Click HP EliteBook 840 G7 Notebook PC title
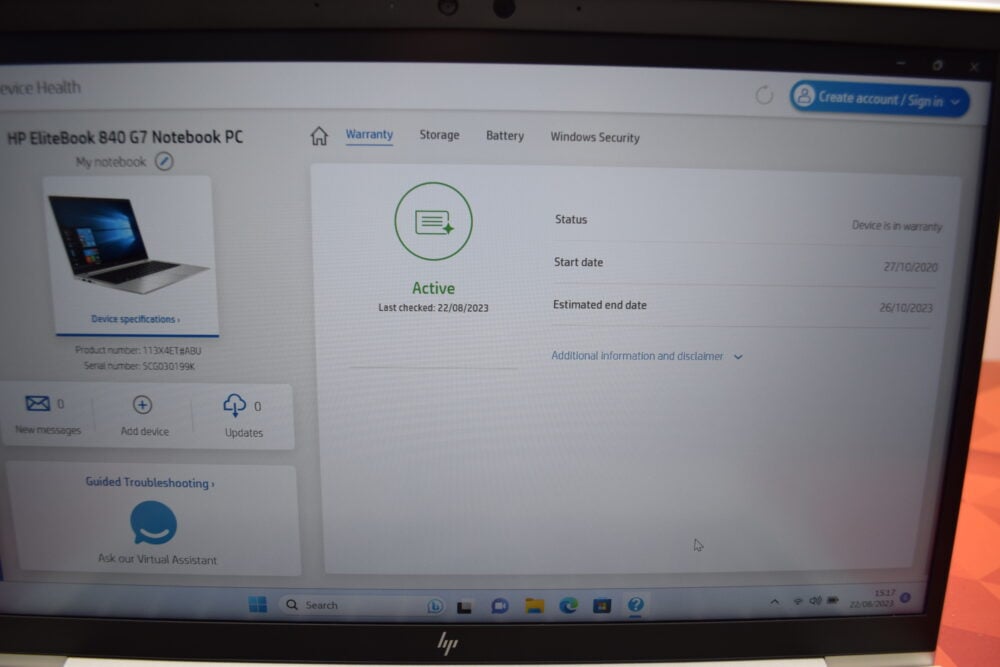 125,137
